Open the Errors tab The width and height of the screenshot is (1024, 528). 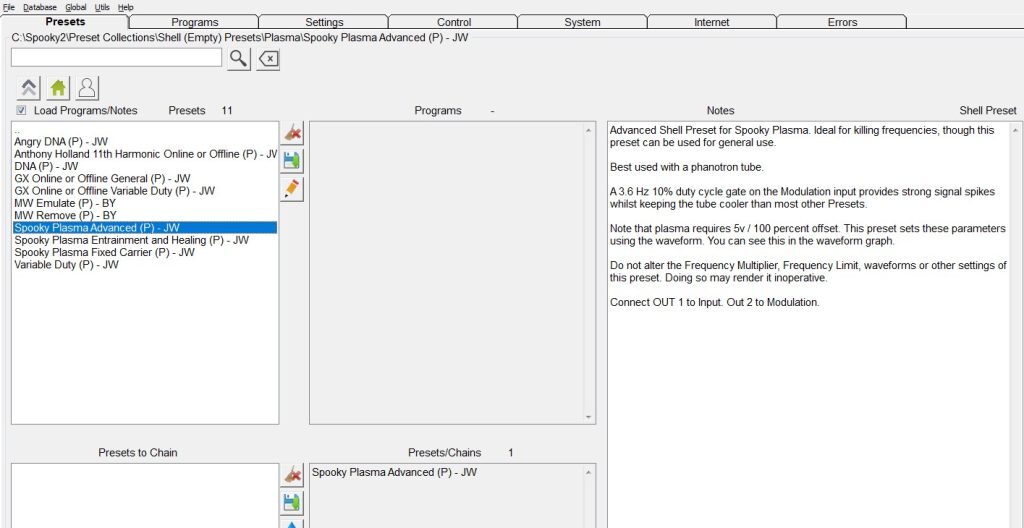pos(842,22)
